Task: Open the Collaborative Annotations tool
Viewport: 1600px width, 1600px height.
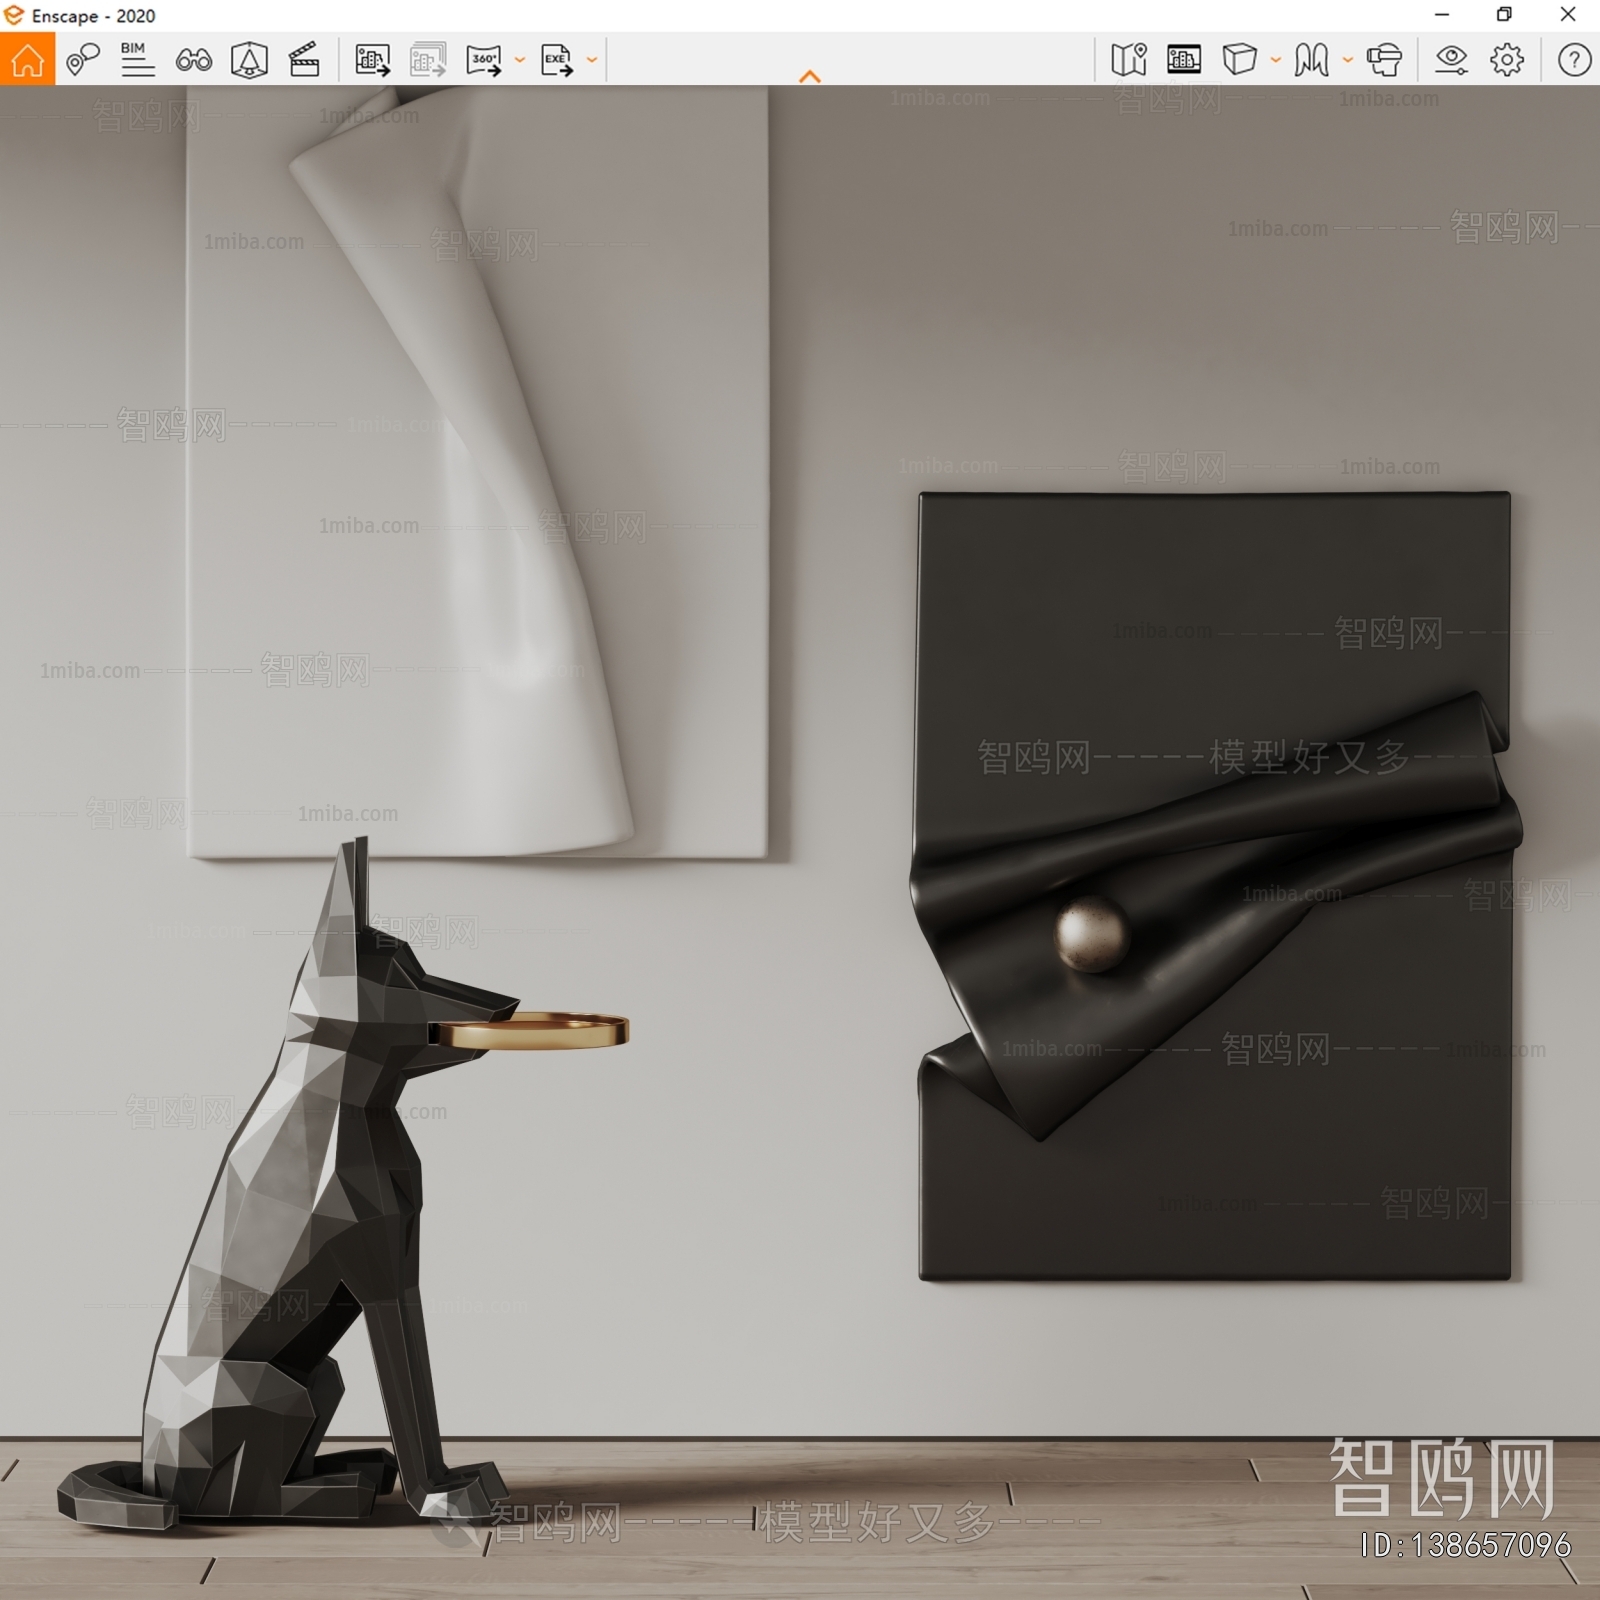Action: 82,60
